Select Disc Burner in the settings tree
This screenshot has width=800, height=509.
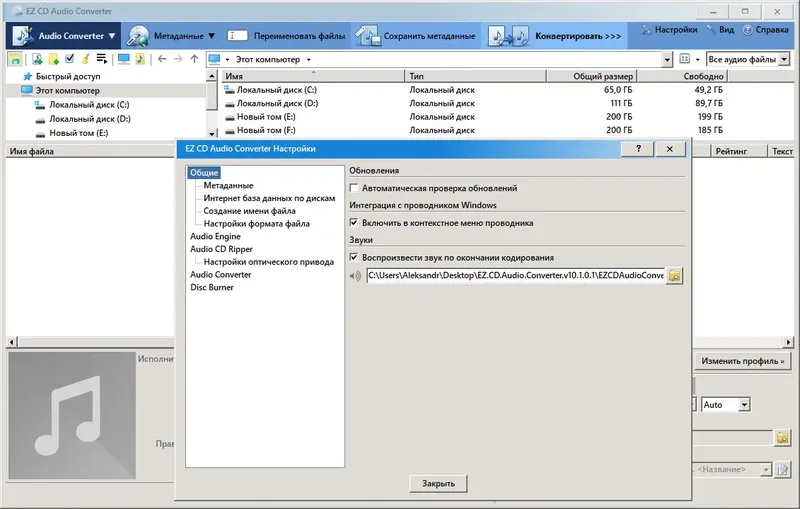click(212, 288)
